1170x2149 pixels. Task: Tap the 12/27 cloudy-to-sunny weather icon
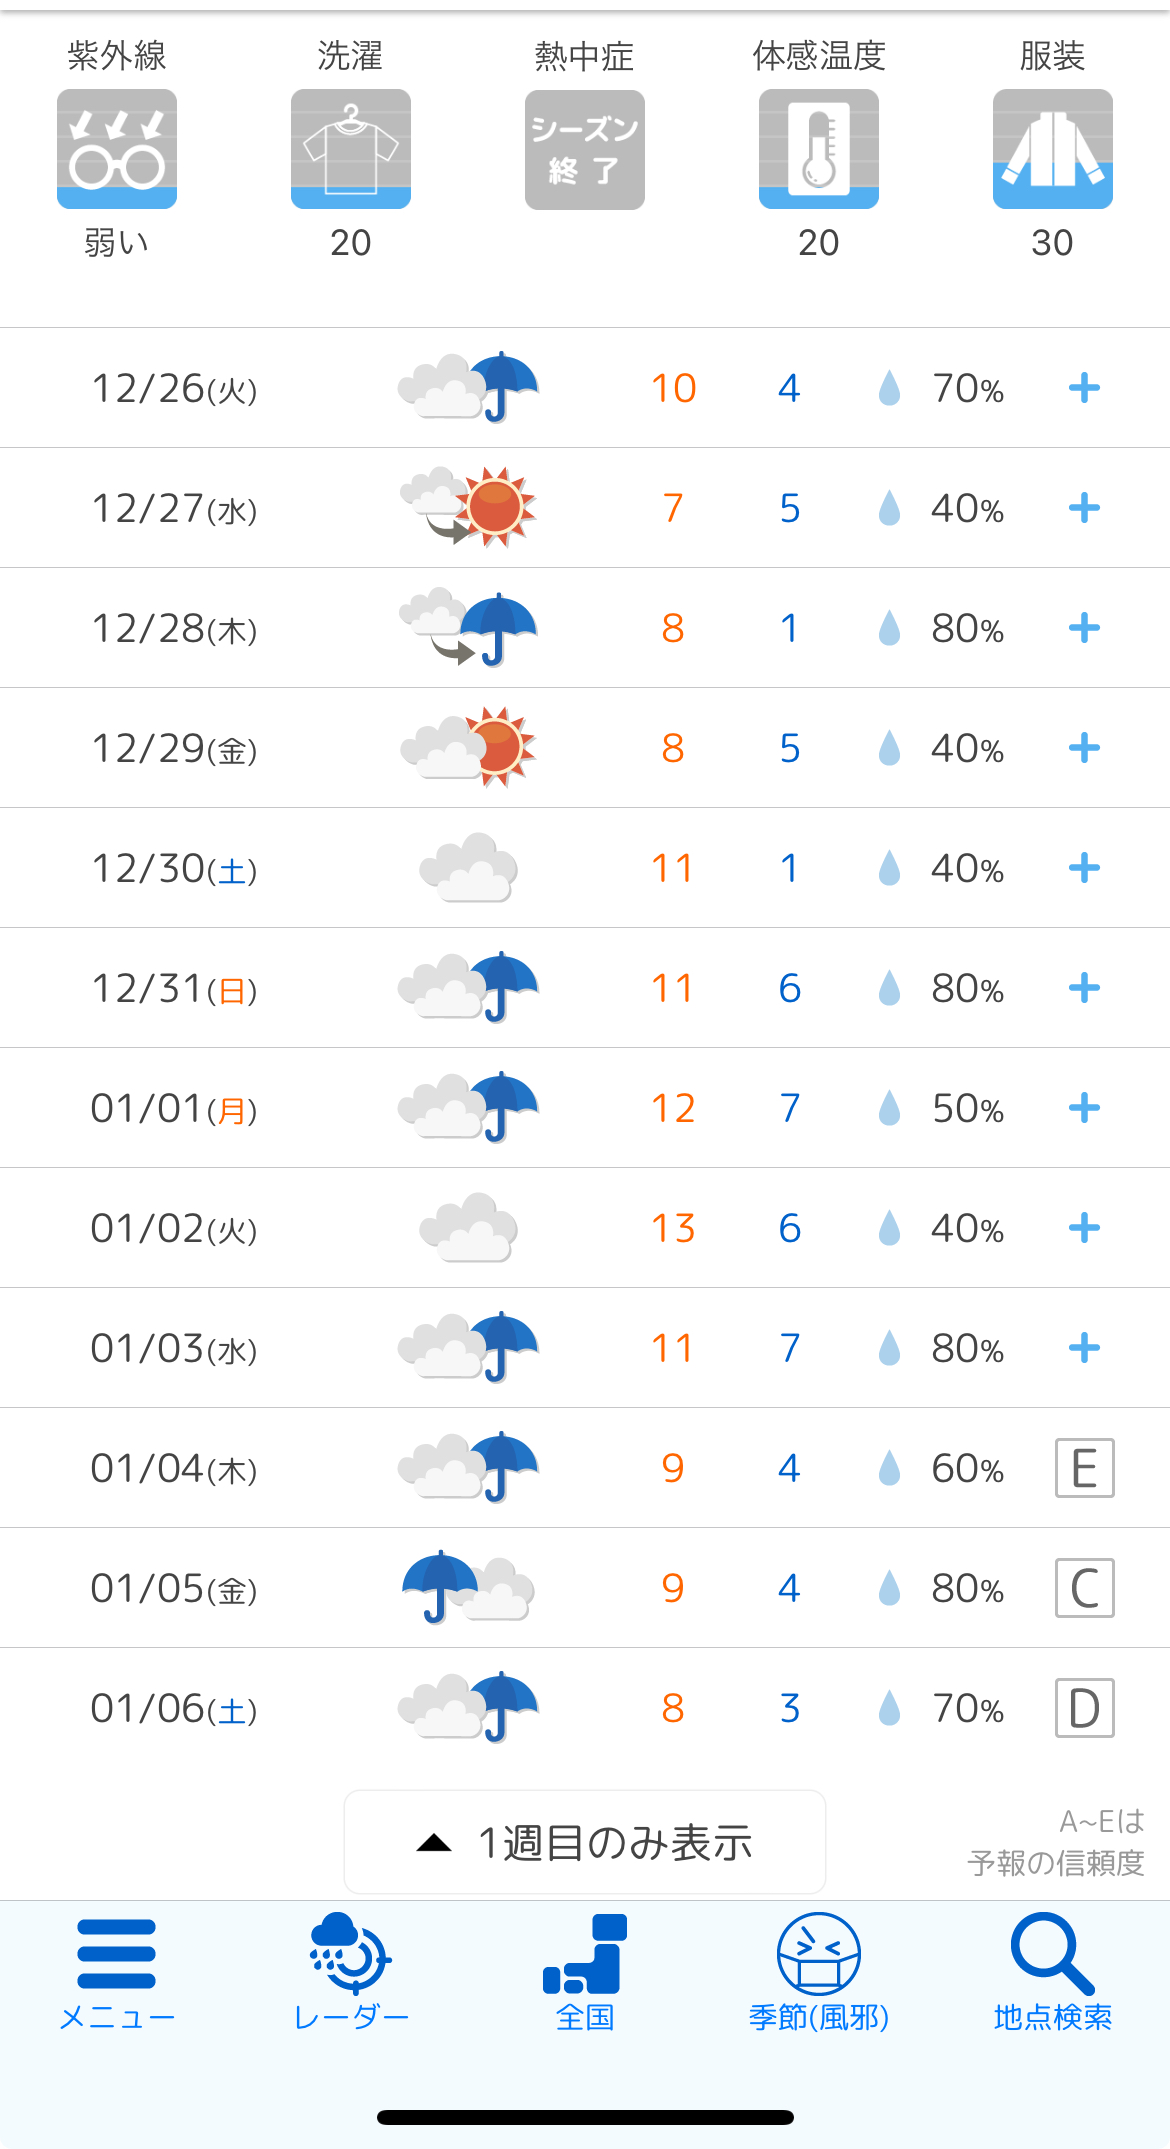tap(468, 507)
